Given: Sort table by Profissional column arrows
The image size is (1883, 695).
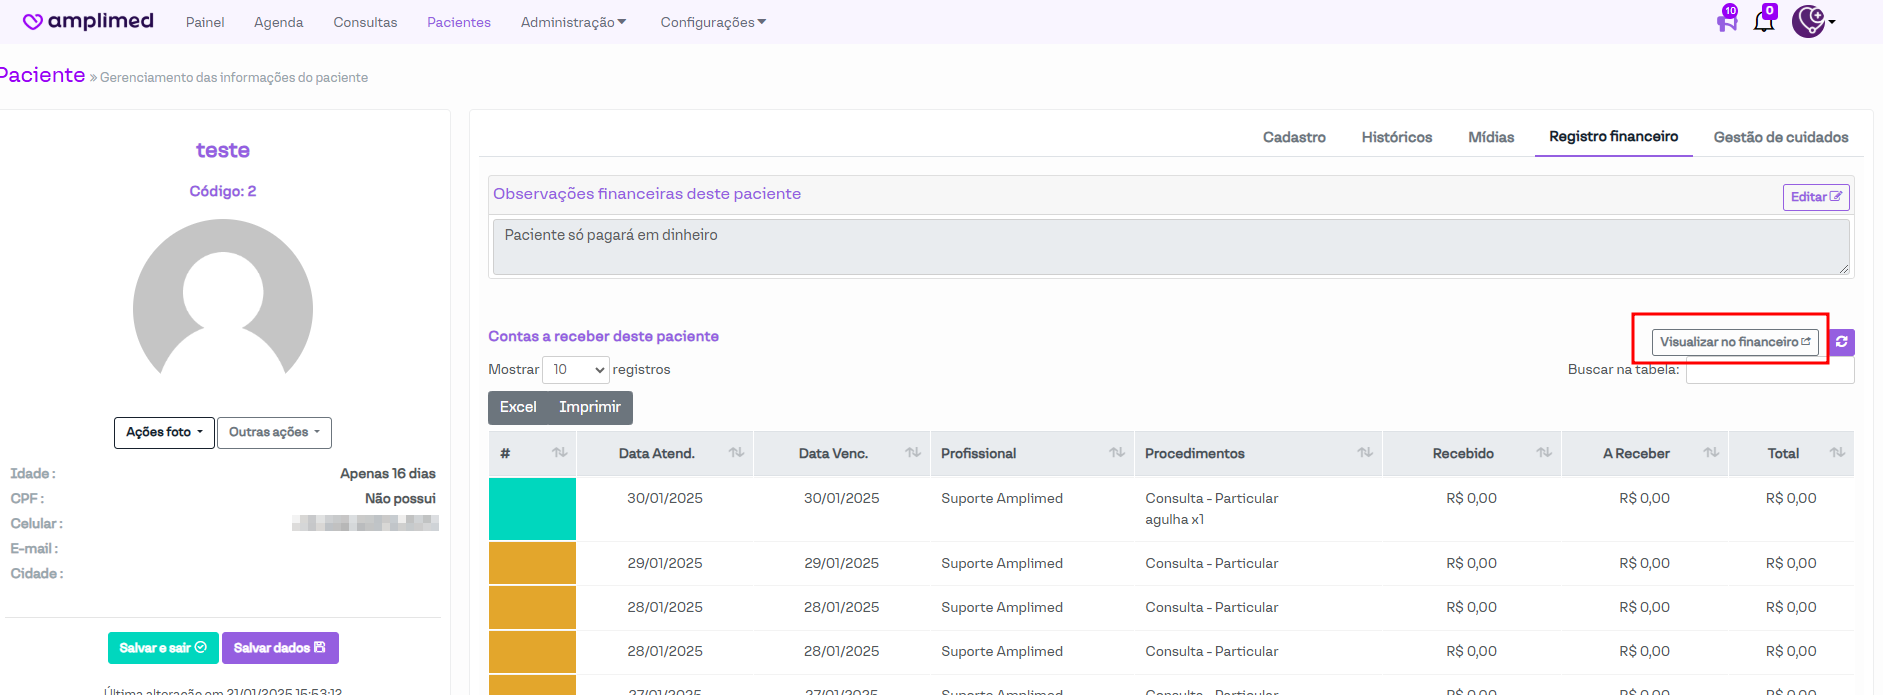Looking at the screenshot, I should coord(1117,453).
